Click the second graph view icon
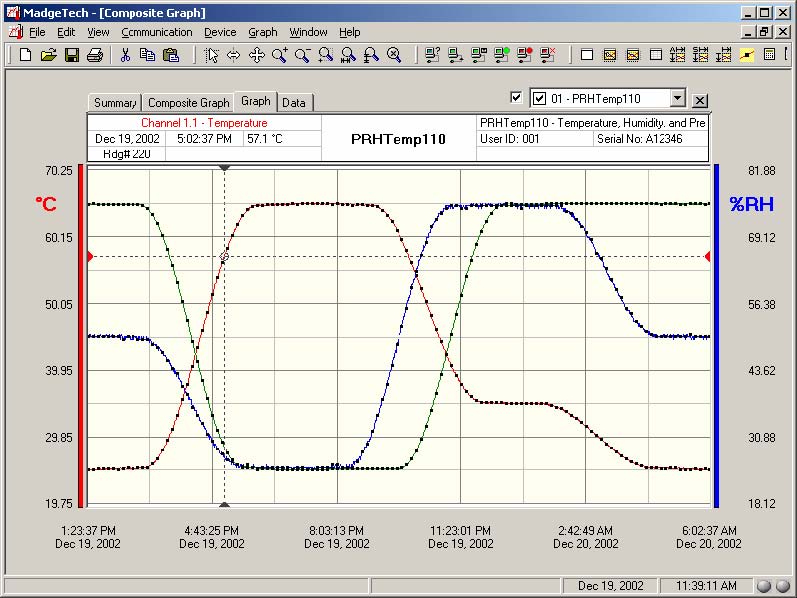The image size is (797, 598). point(632,54)
